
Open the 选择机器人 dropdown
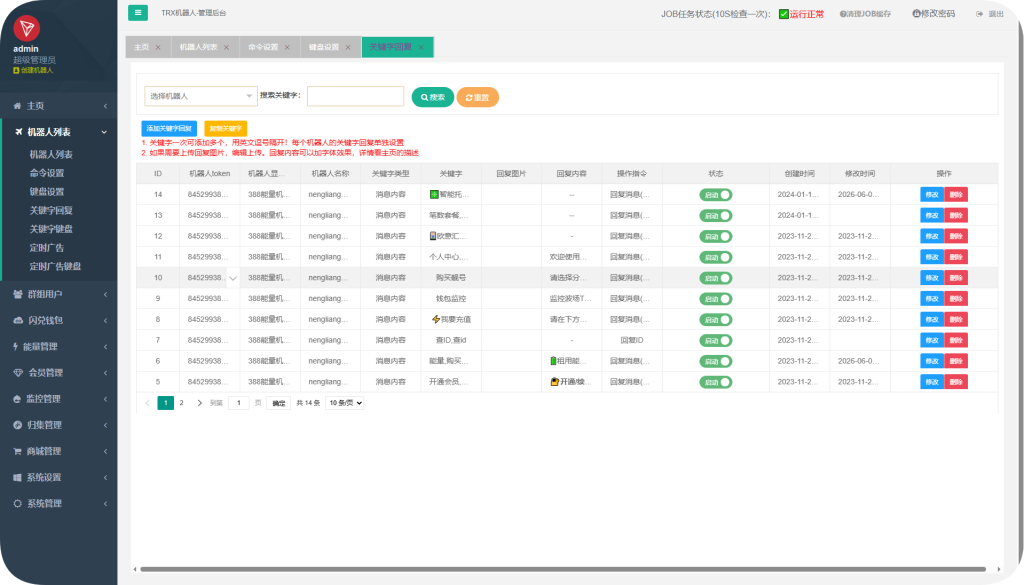[x=200, y=96]
